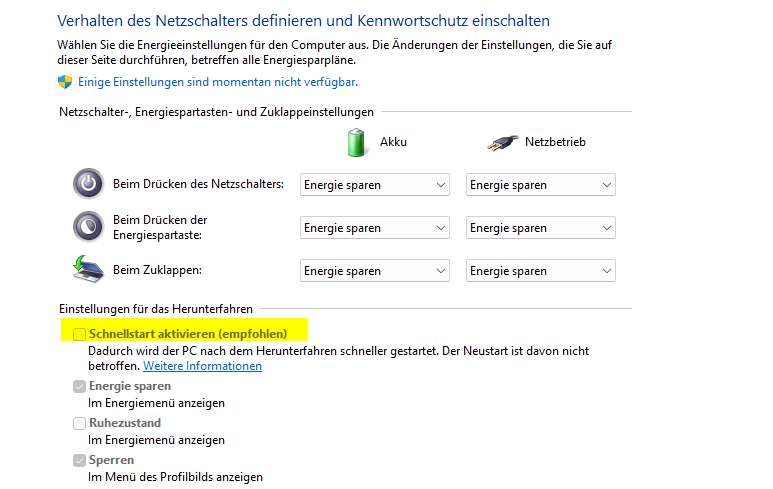Open Netzschalter dropdown for Netzbetrieb
Viewport: 773px width, 489px height.
[x=540, y=185]
